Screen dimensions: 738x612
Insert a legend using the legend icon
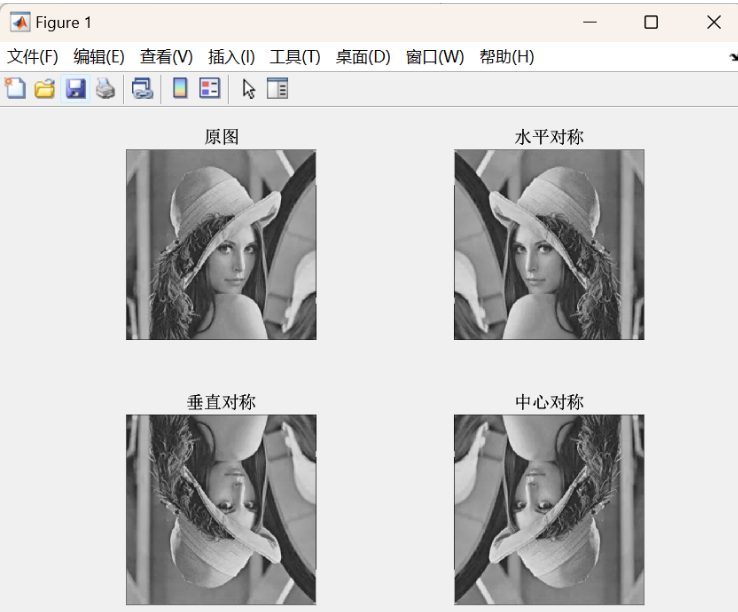[x=209, y=88]
